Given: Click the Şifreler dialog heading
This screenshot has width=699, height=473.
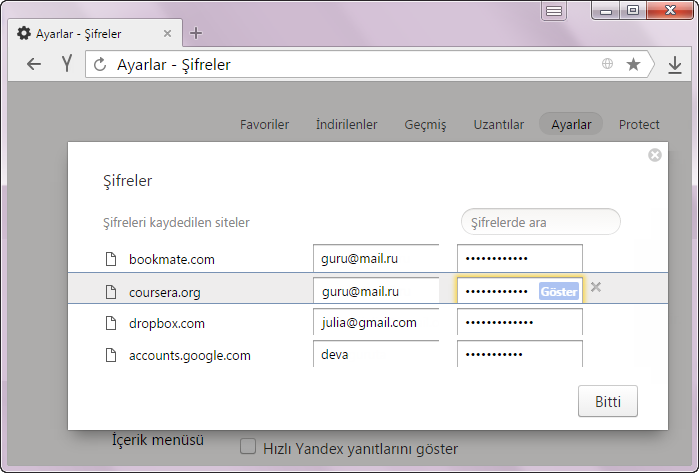Looking at the screenshot, I should point(127,181).
